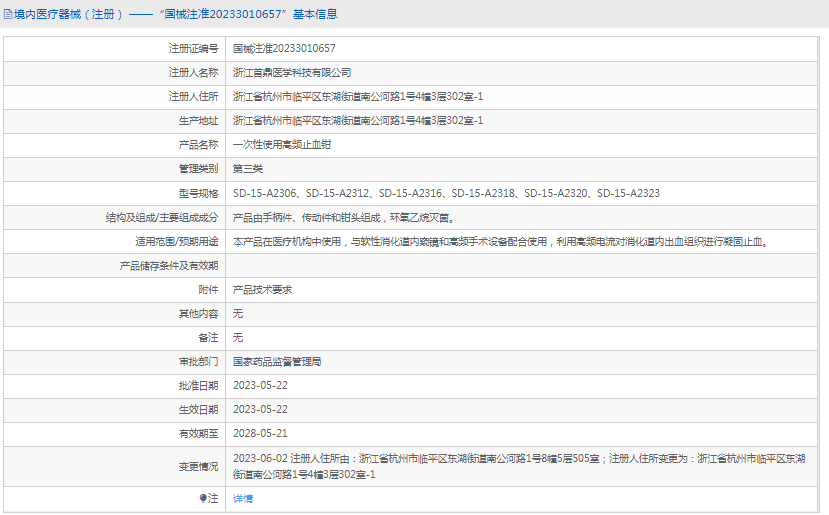Click the 批准日期 label
This screenshot has width=829, height=515.
[198, 386]
